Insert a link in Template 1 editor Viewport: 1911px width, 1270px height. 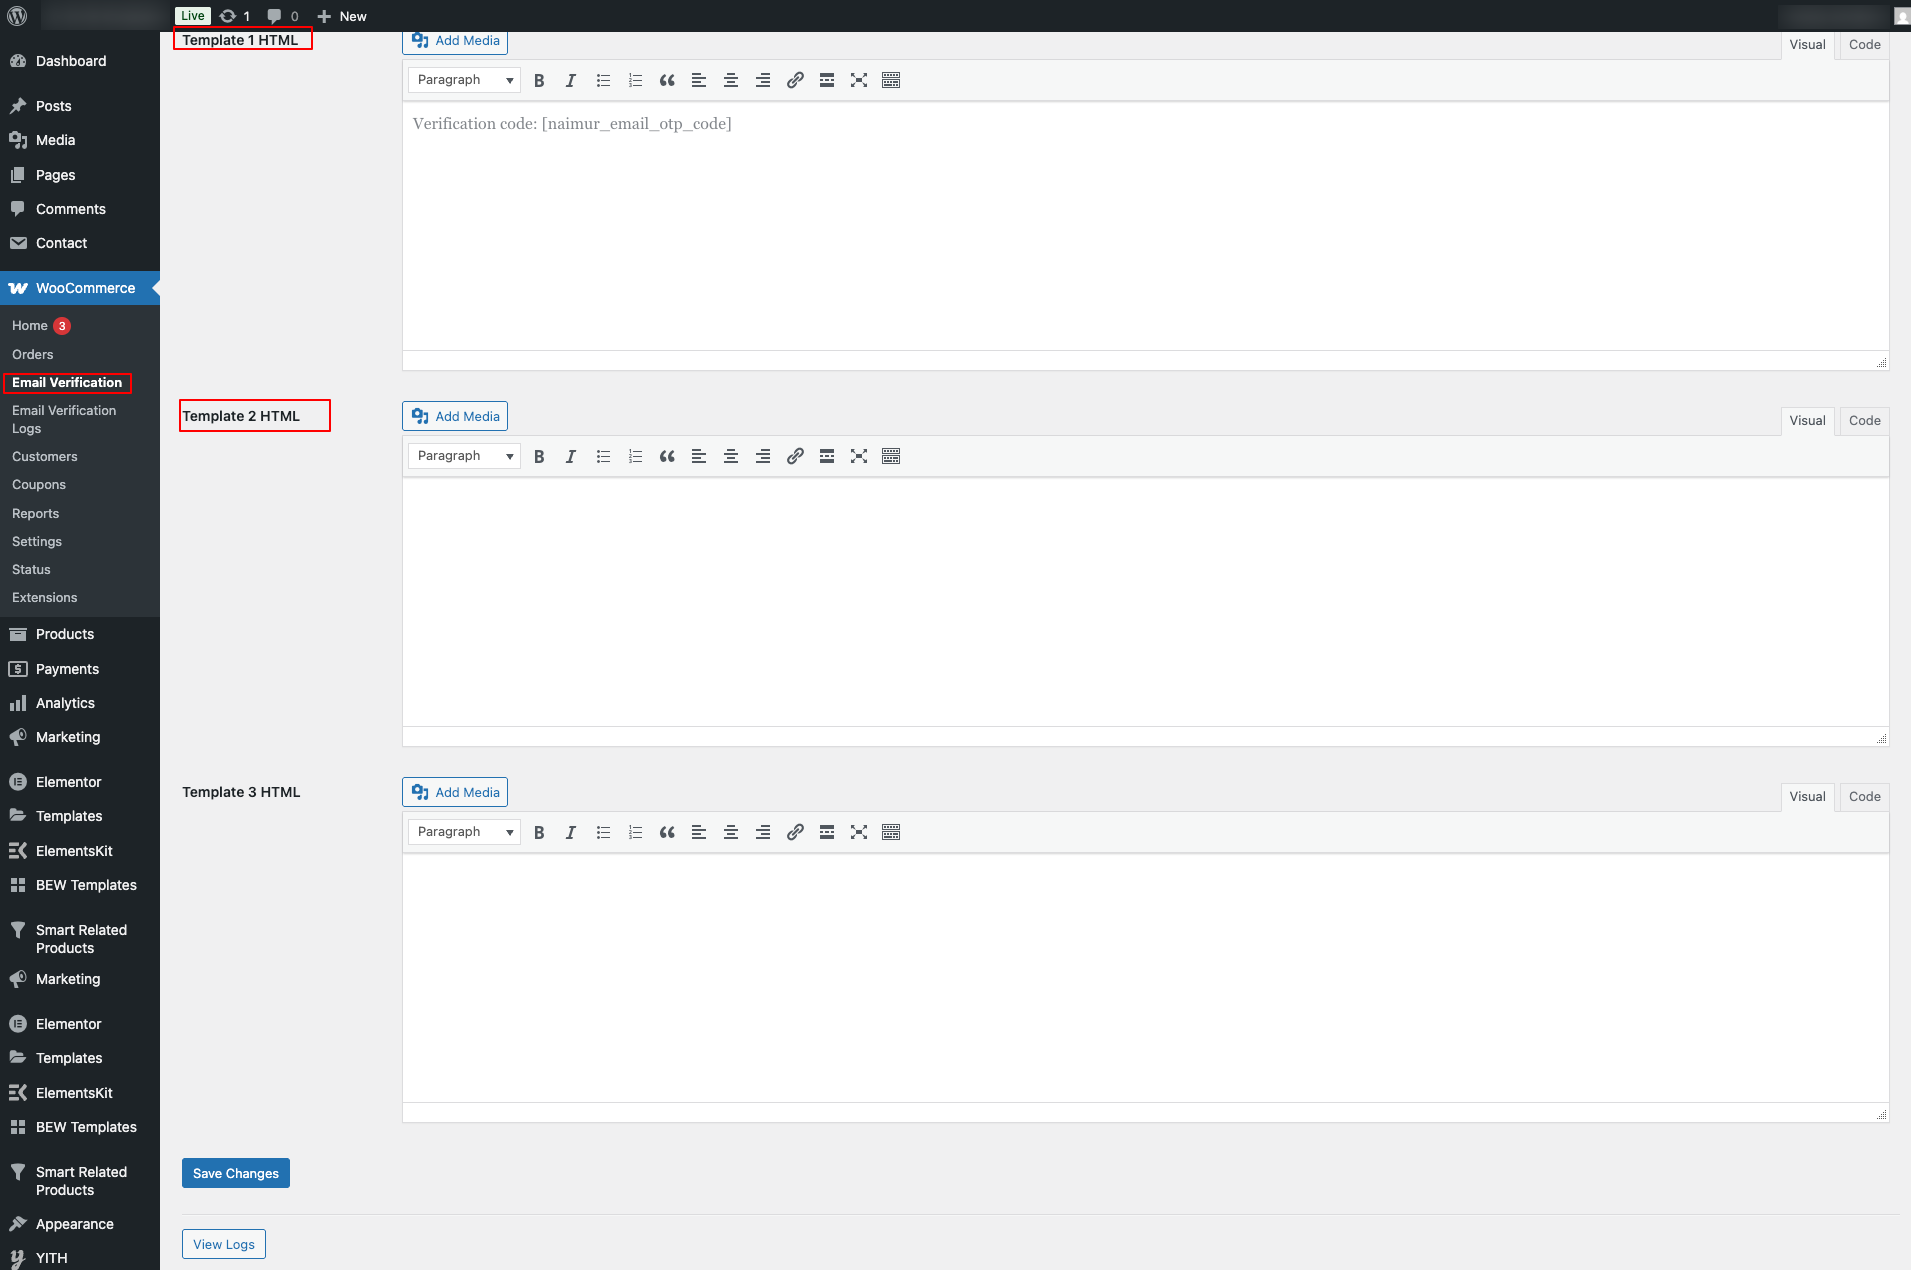click(795, 80)
